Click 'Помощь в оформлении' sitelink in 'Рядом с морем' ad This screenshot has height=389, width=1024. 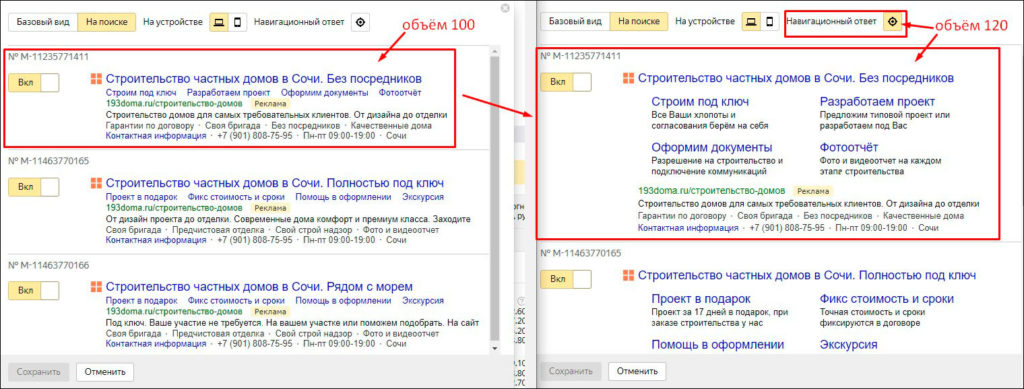click(x=344, y=301)
